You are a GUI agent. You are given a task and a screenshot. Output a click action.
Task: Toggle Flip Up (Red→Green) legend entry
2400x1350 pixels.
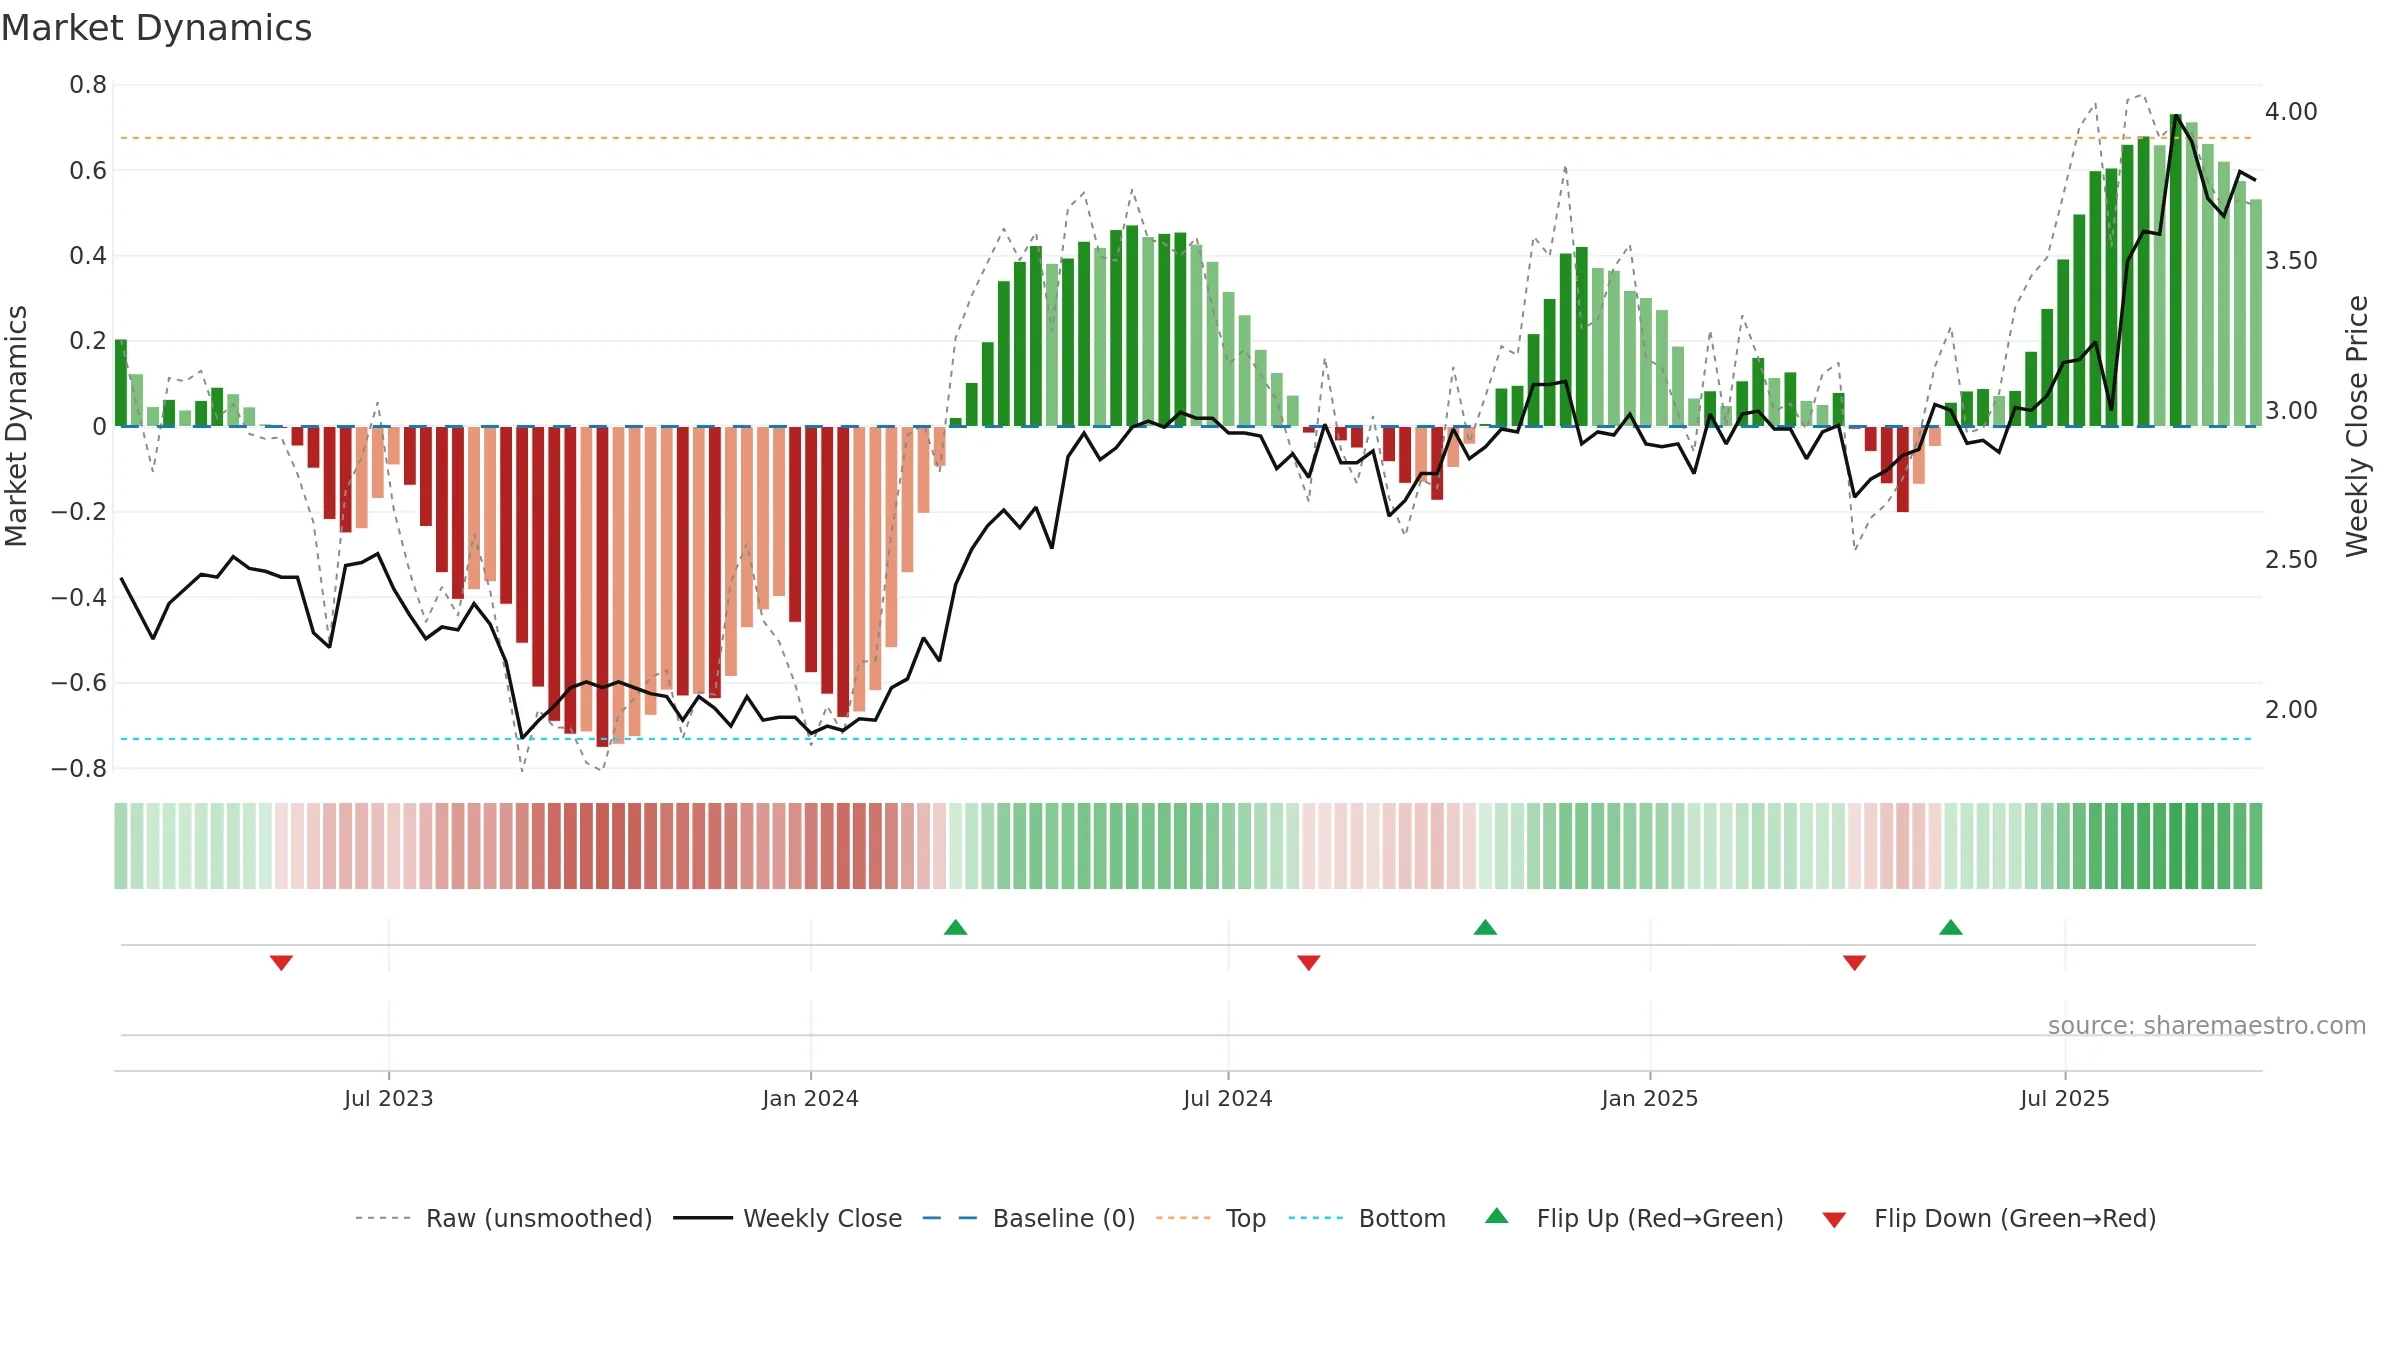pyautogui.click(x=1634, y=1218)
